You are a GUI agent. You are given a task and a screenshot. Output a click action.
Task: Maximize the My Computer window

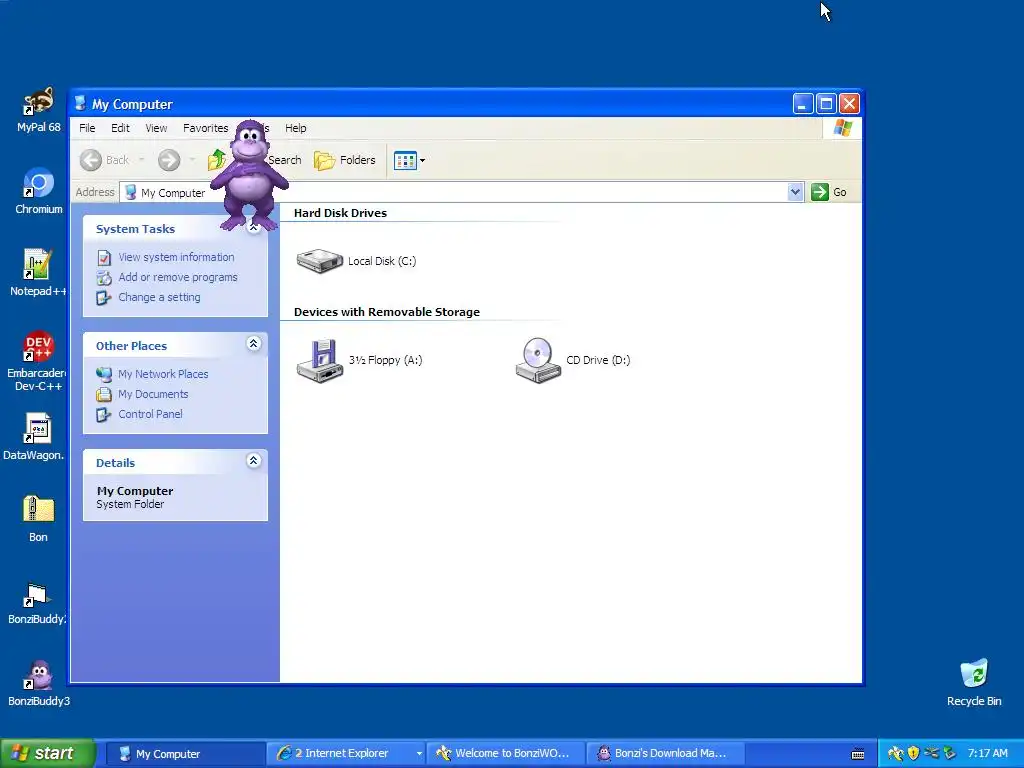point(826,104)
